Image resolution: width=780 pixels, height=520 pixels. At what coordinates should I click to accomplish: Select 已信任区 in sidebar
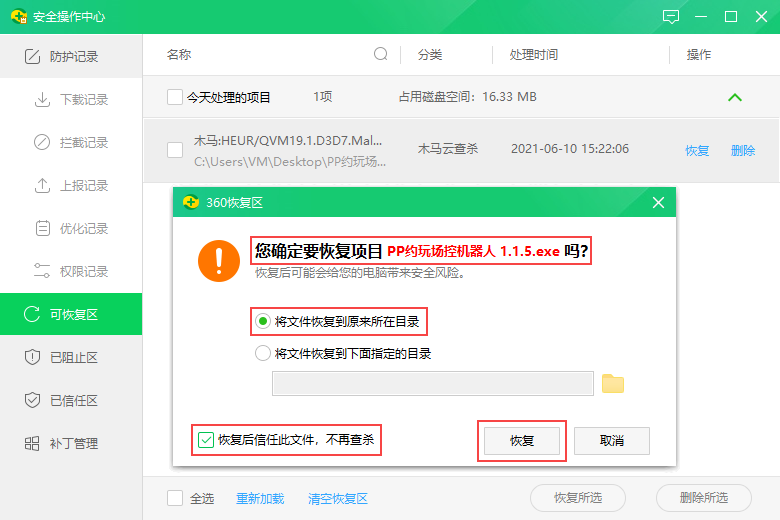pyautogui.click(x=71, y=400)
